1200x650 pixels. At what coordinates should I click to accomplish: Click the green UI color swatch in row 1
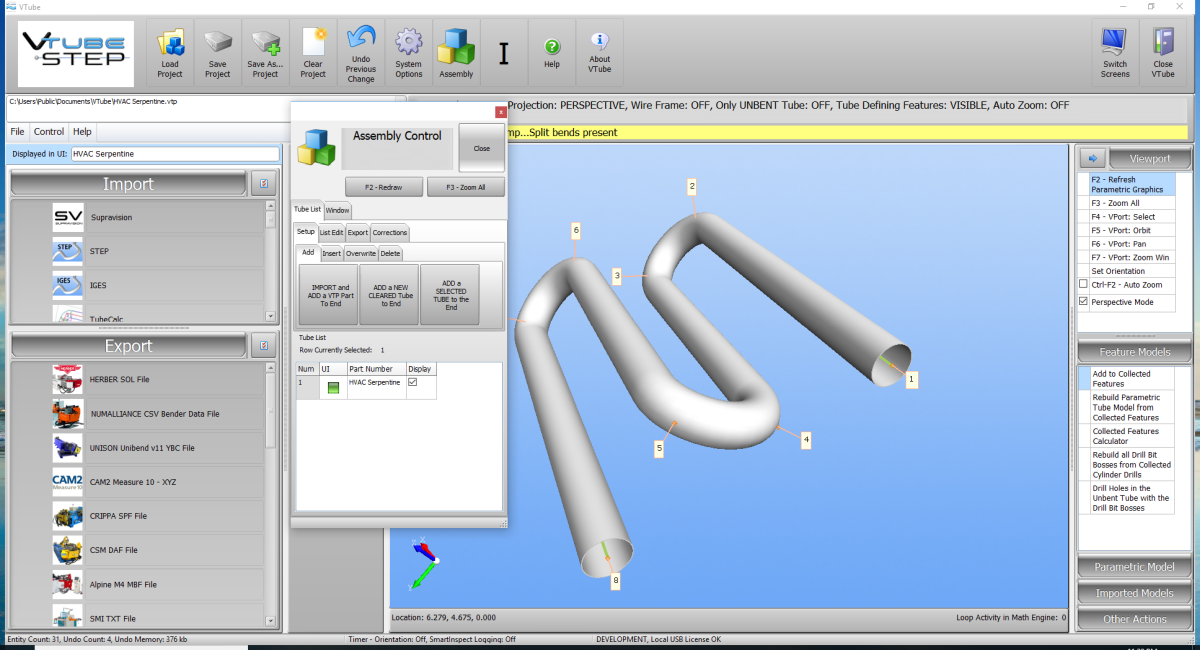333,387
